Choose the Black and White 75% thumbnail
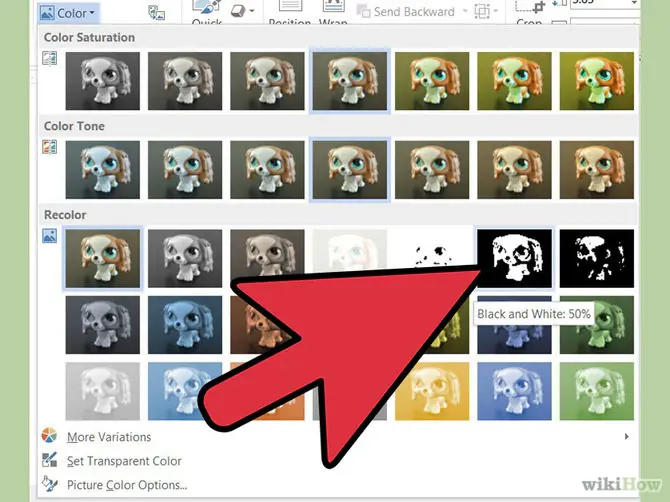Image resolution: width=670 pixels, height=502 pixels. point(597,258)
